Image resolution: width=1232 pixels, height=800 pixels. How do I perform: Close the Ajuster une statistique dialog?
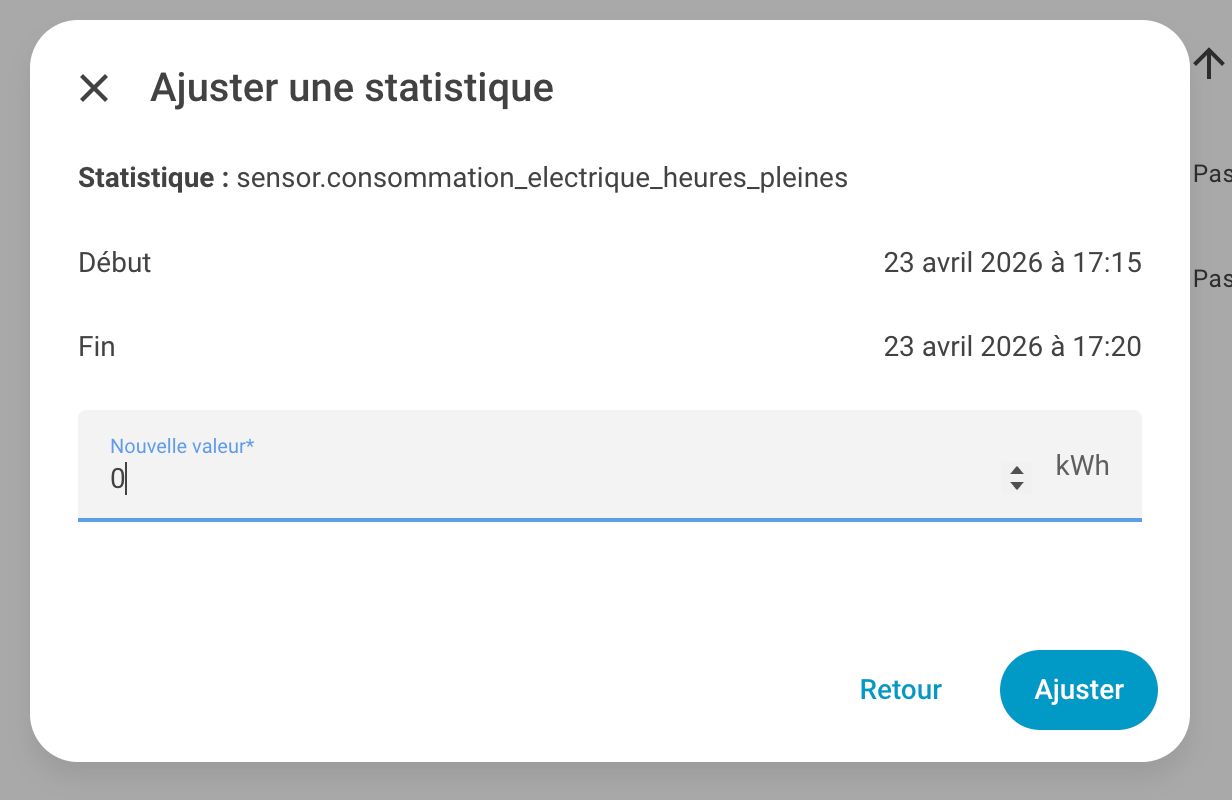[x=94, y=88]
